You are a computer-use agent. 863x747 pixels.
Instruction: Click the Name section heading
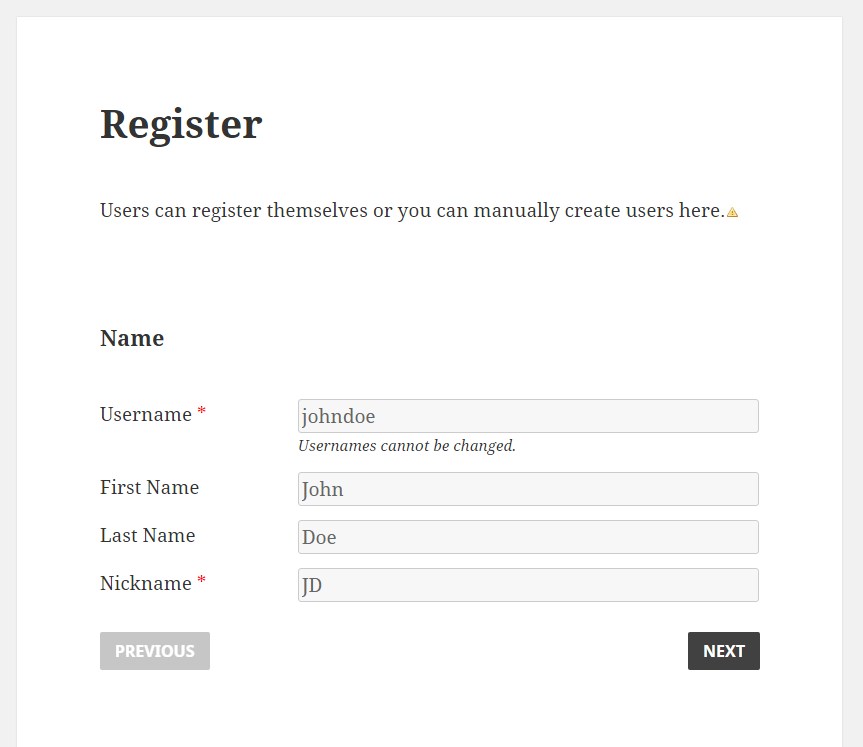[x=131, y=338]
